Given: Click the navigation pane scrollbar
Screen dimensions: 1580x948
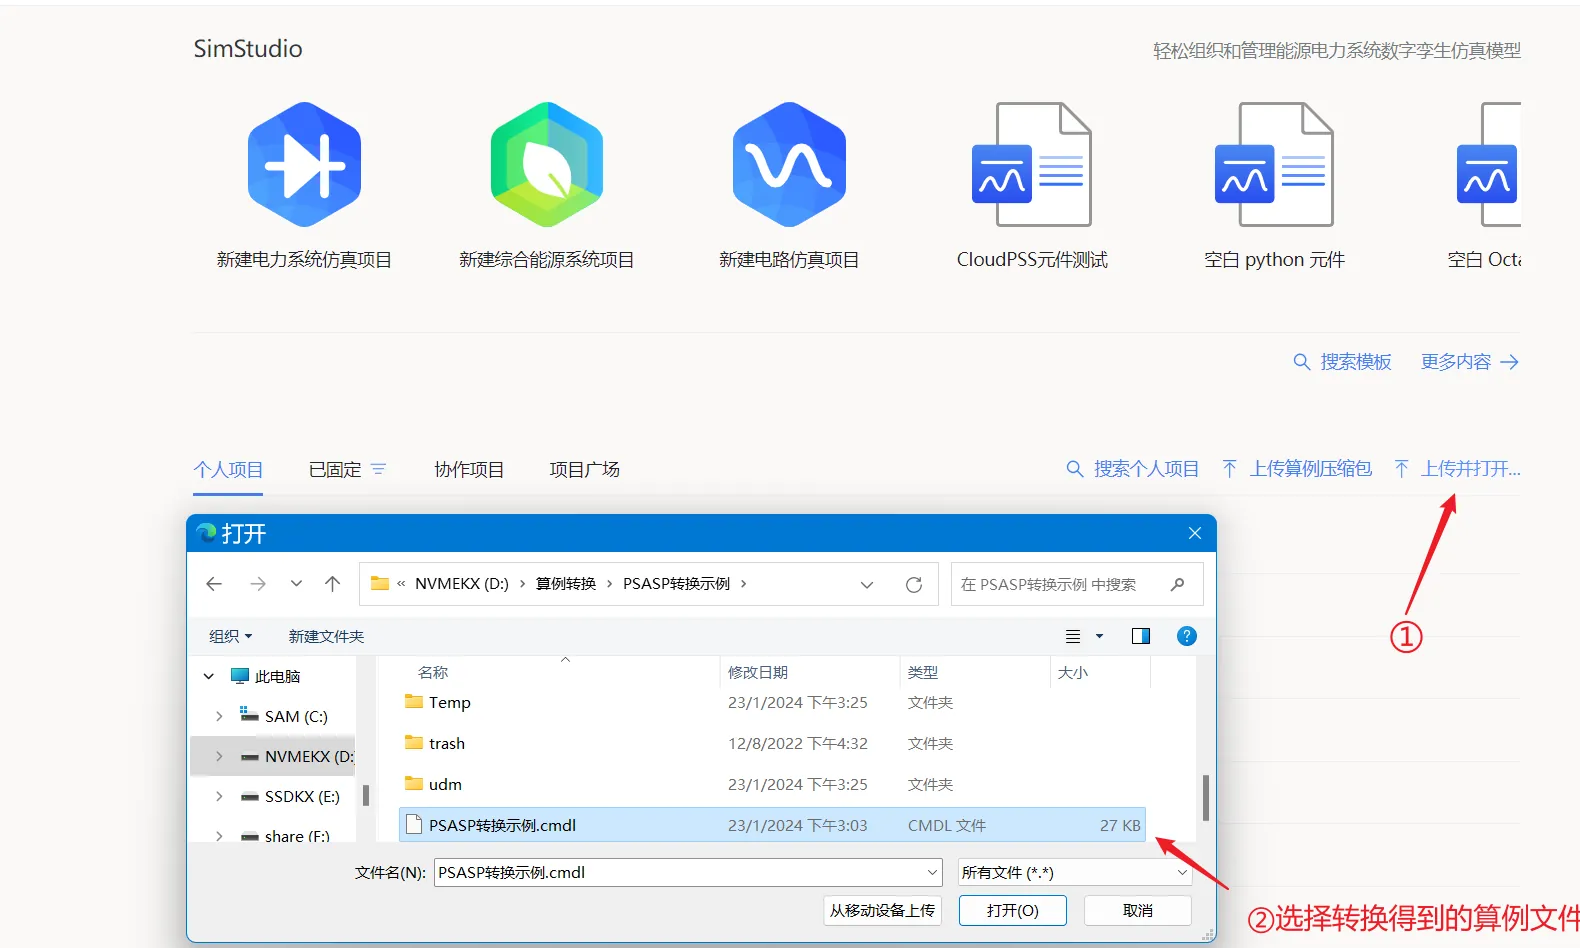Looking at the screenshot, I should tap(366, 796).
